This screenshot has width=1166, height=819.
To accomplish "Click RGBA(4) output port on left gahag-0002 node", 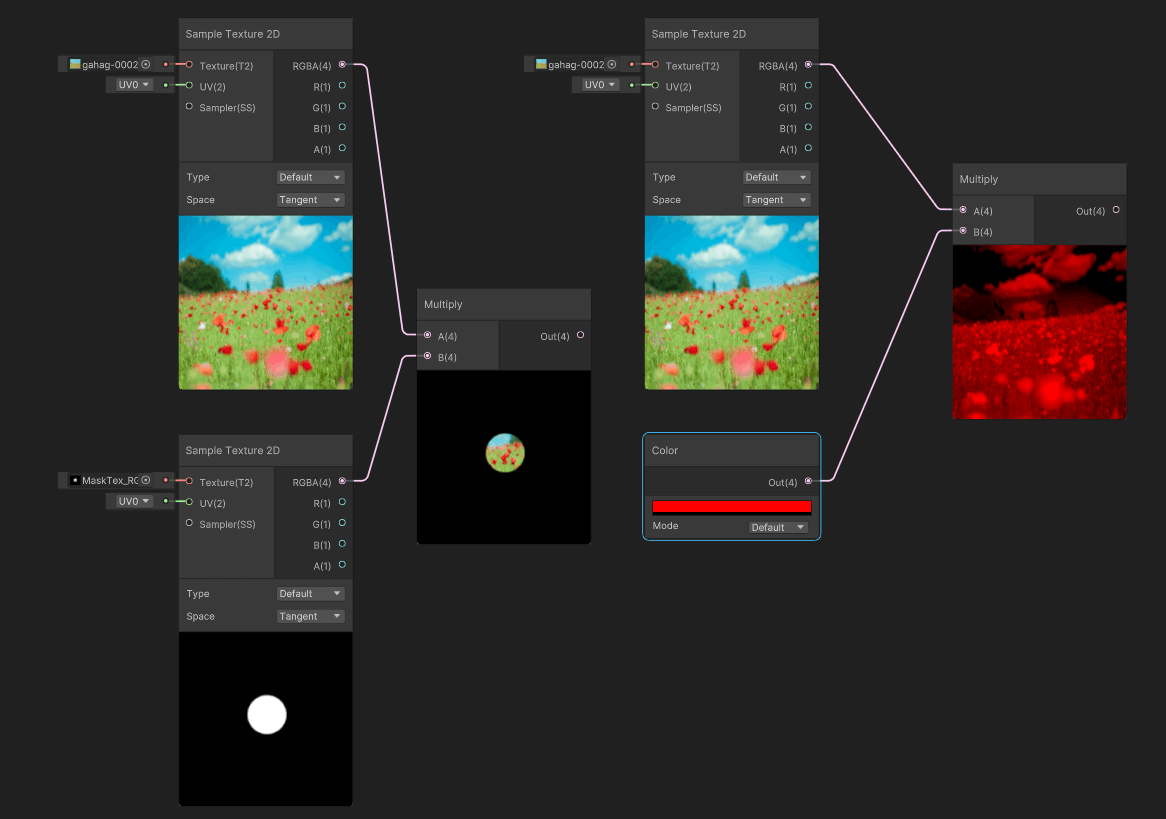I will [342, 65].
